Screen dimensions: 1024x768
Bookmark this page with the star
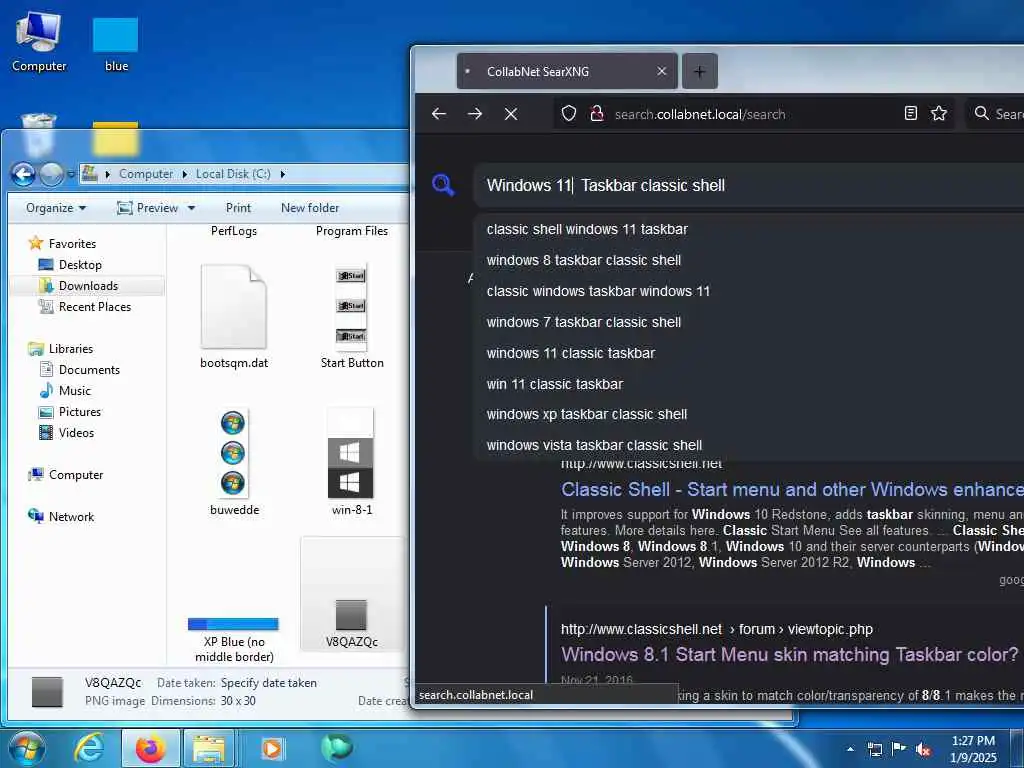(x=939, y=114)
